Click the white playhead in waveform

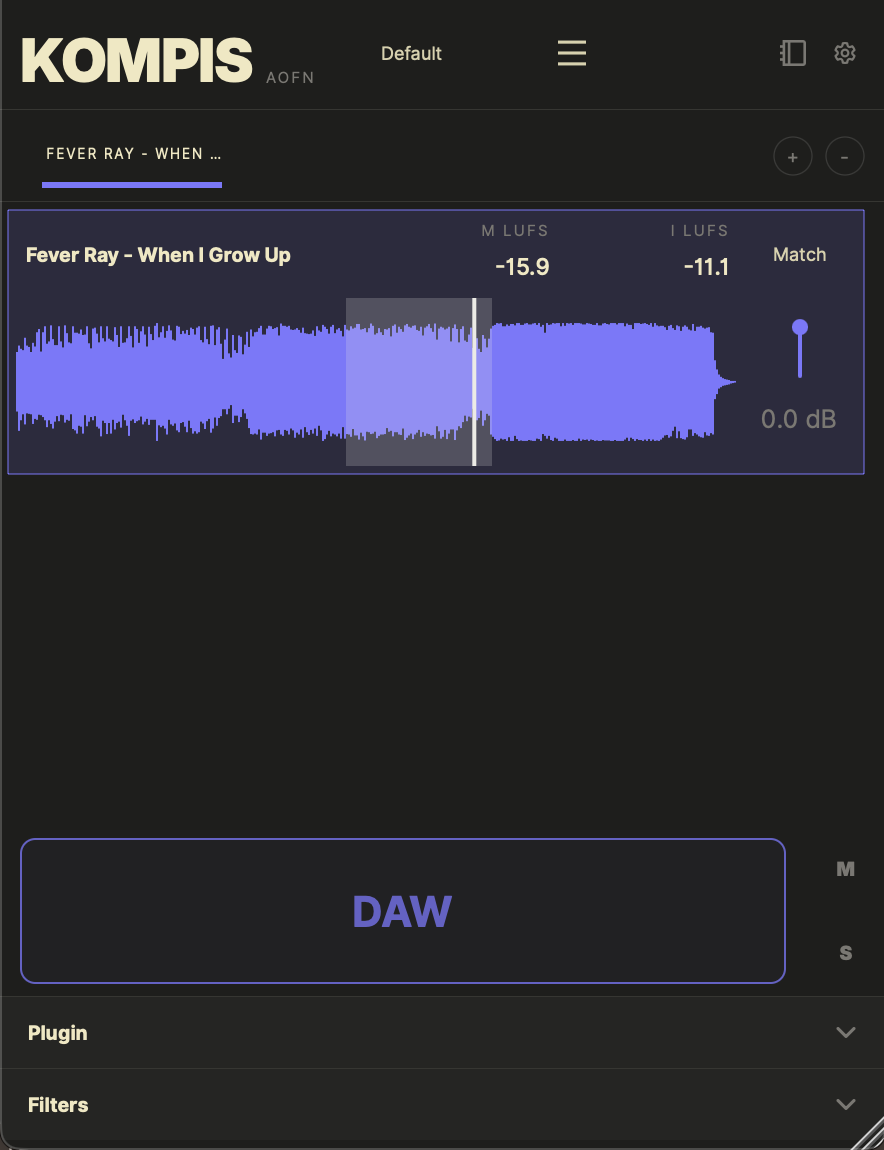click(474, 381)
